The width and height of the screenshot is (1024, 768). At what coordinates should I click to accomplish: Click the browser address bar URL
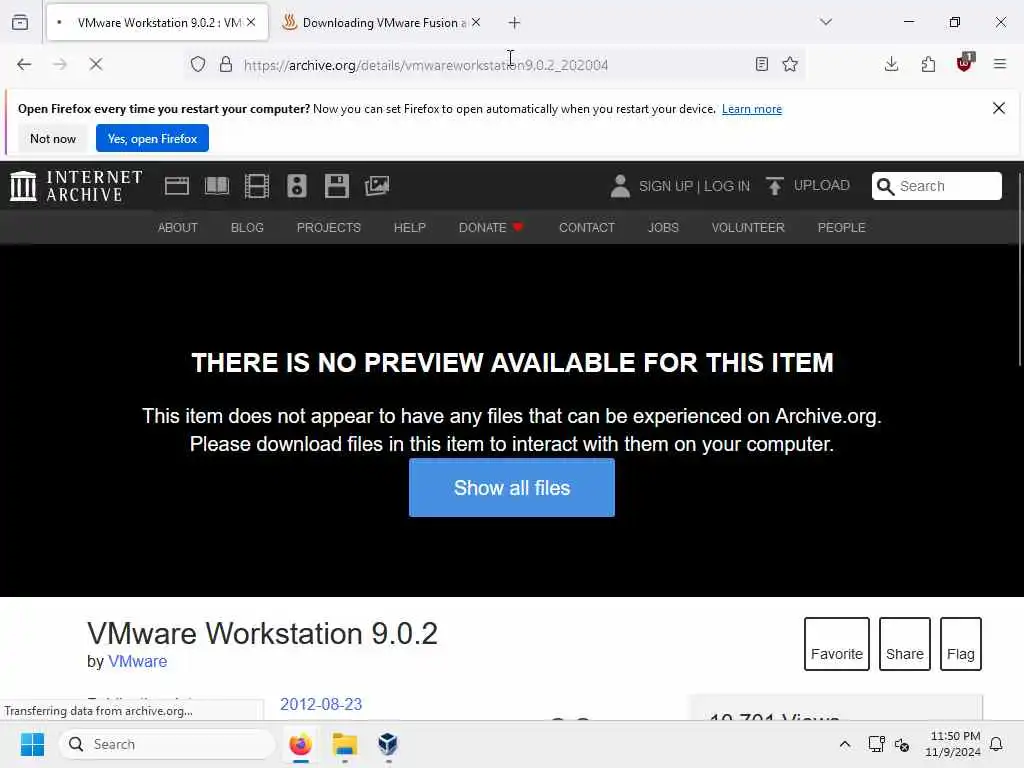tap(426, 65)
